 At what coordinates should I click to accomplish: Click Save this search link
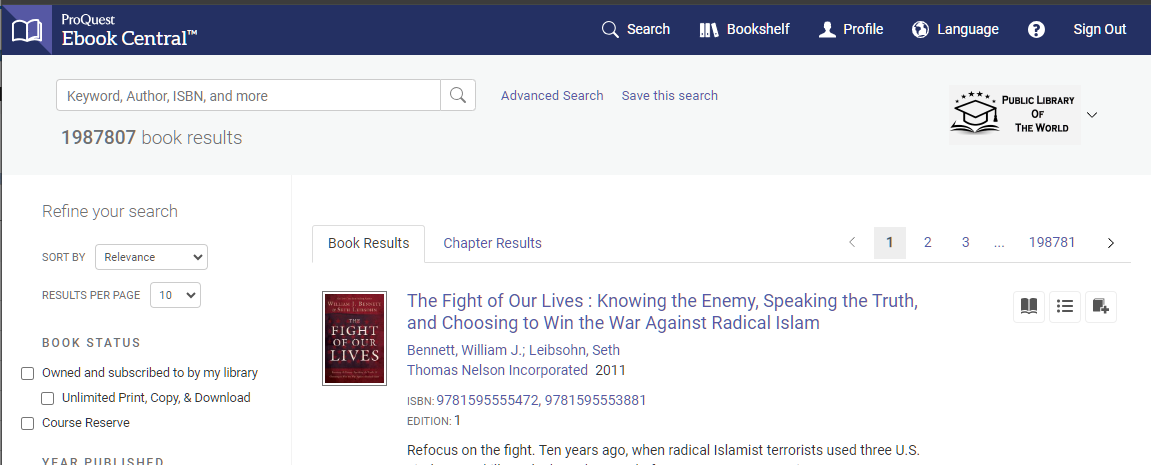click(x=669, y=95)
